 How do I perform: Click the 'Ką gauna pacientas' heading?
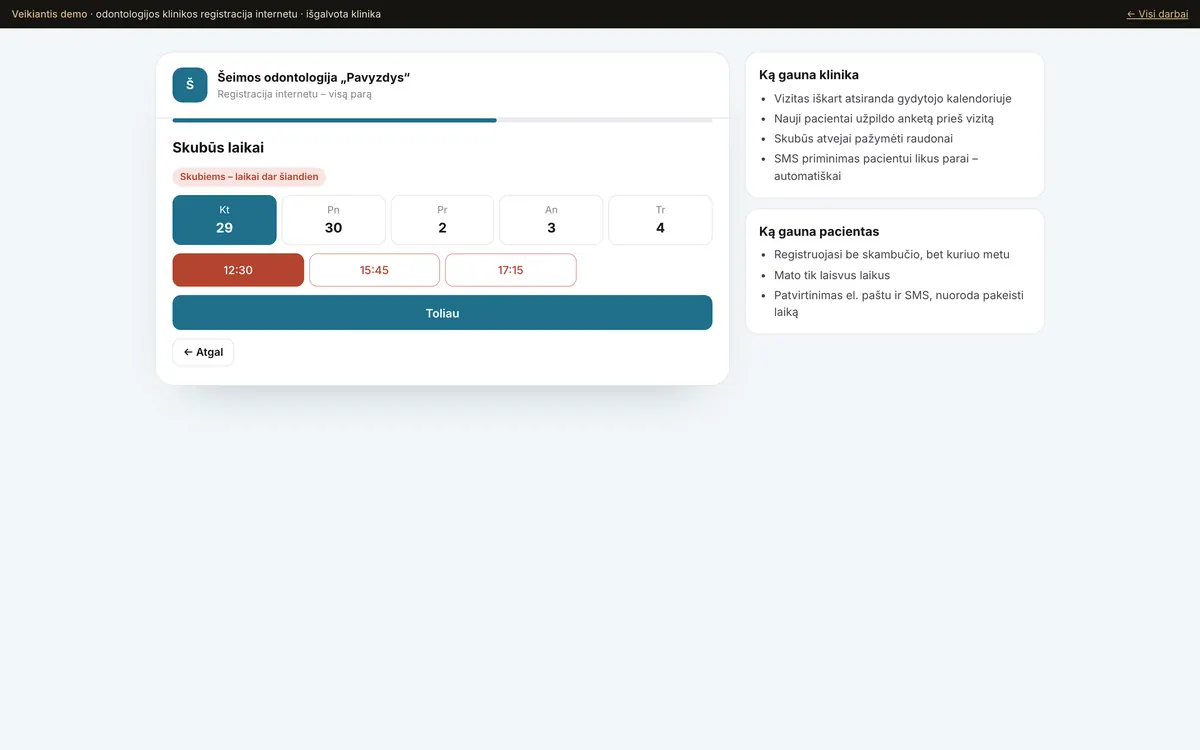coord(819,232)
